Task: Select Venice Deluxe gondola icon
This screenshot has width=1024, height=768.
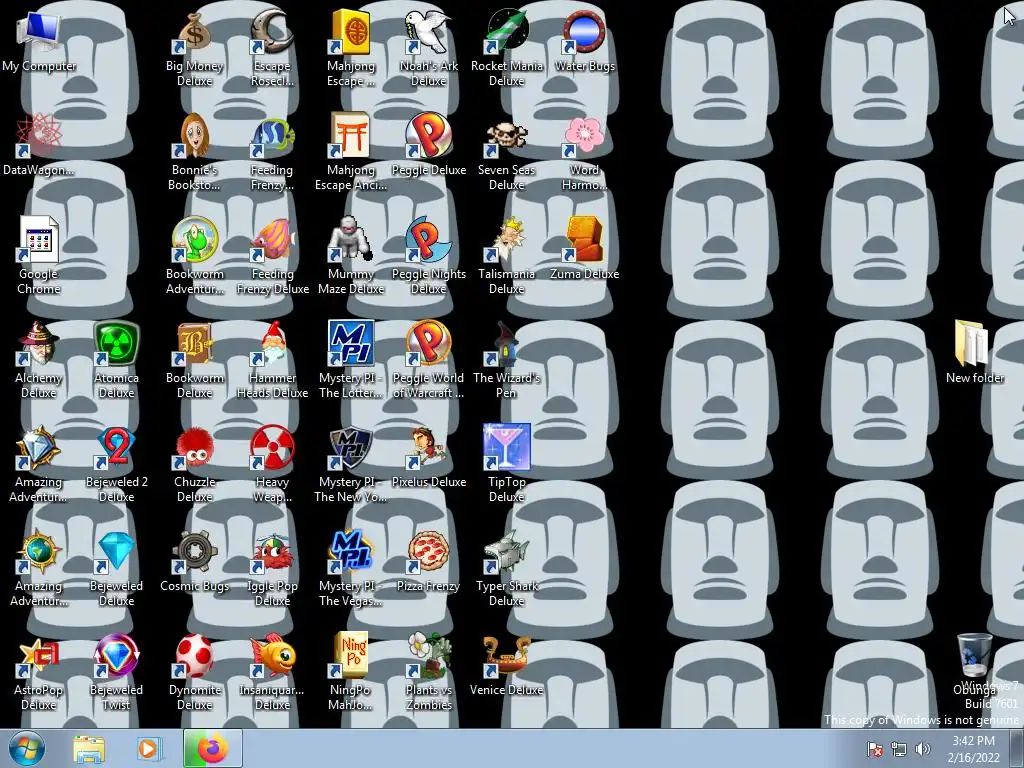Action: 507,656
